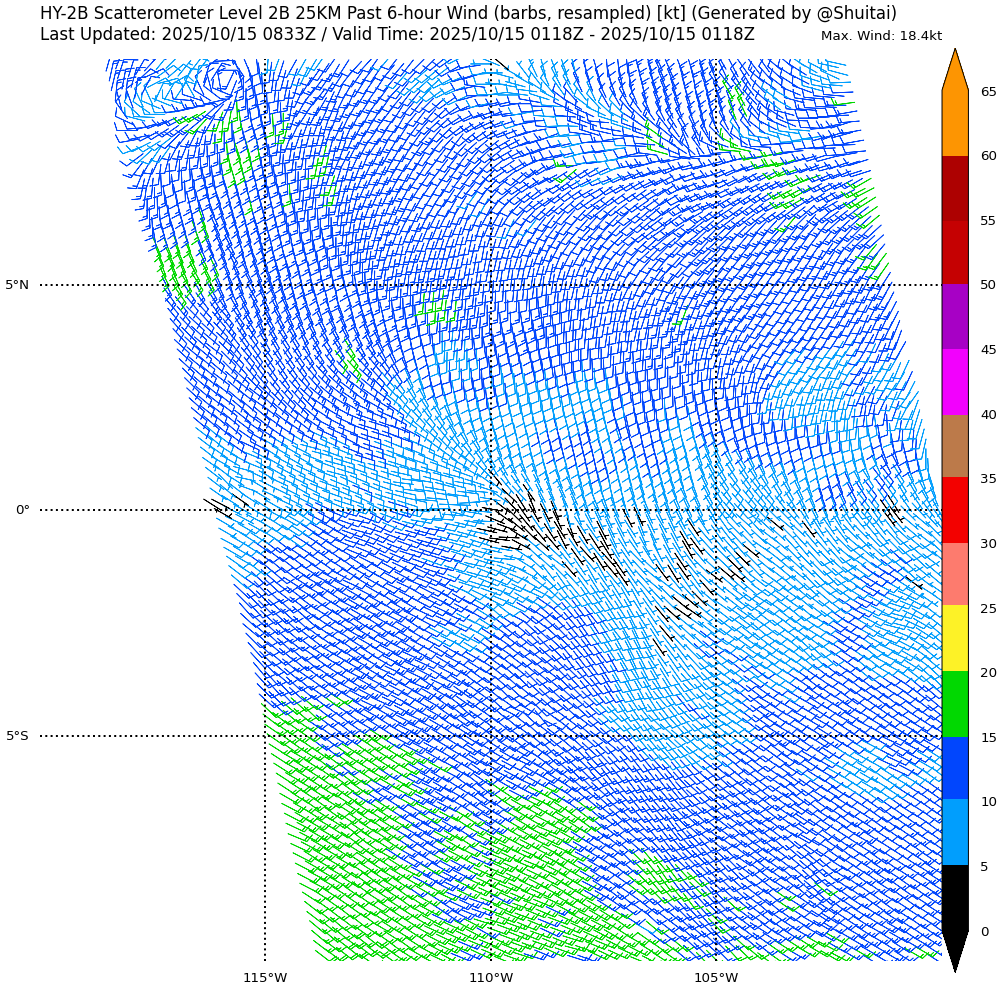This screenshot has width=1002, height=989.
Task: Click the black arrow below the colorbar
Action: pos(955,950)
